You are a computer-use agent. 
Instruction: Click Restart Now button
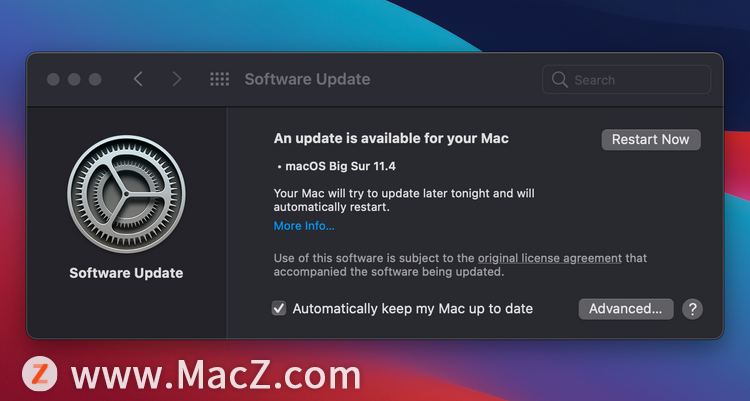651,140
